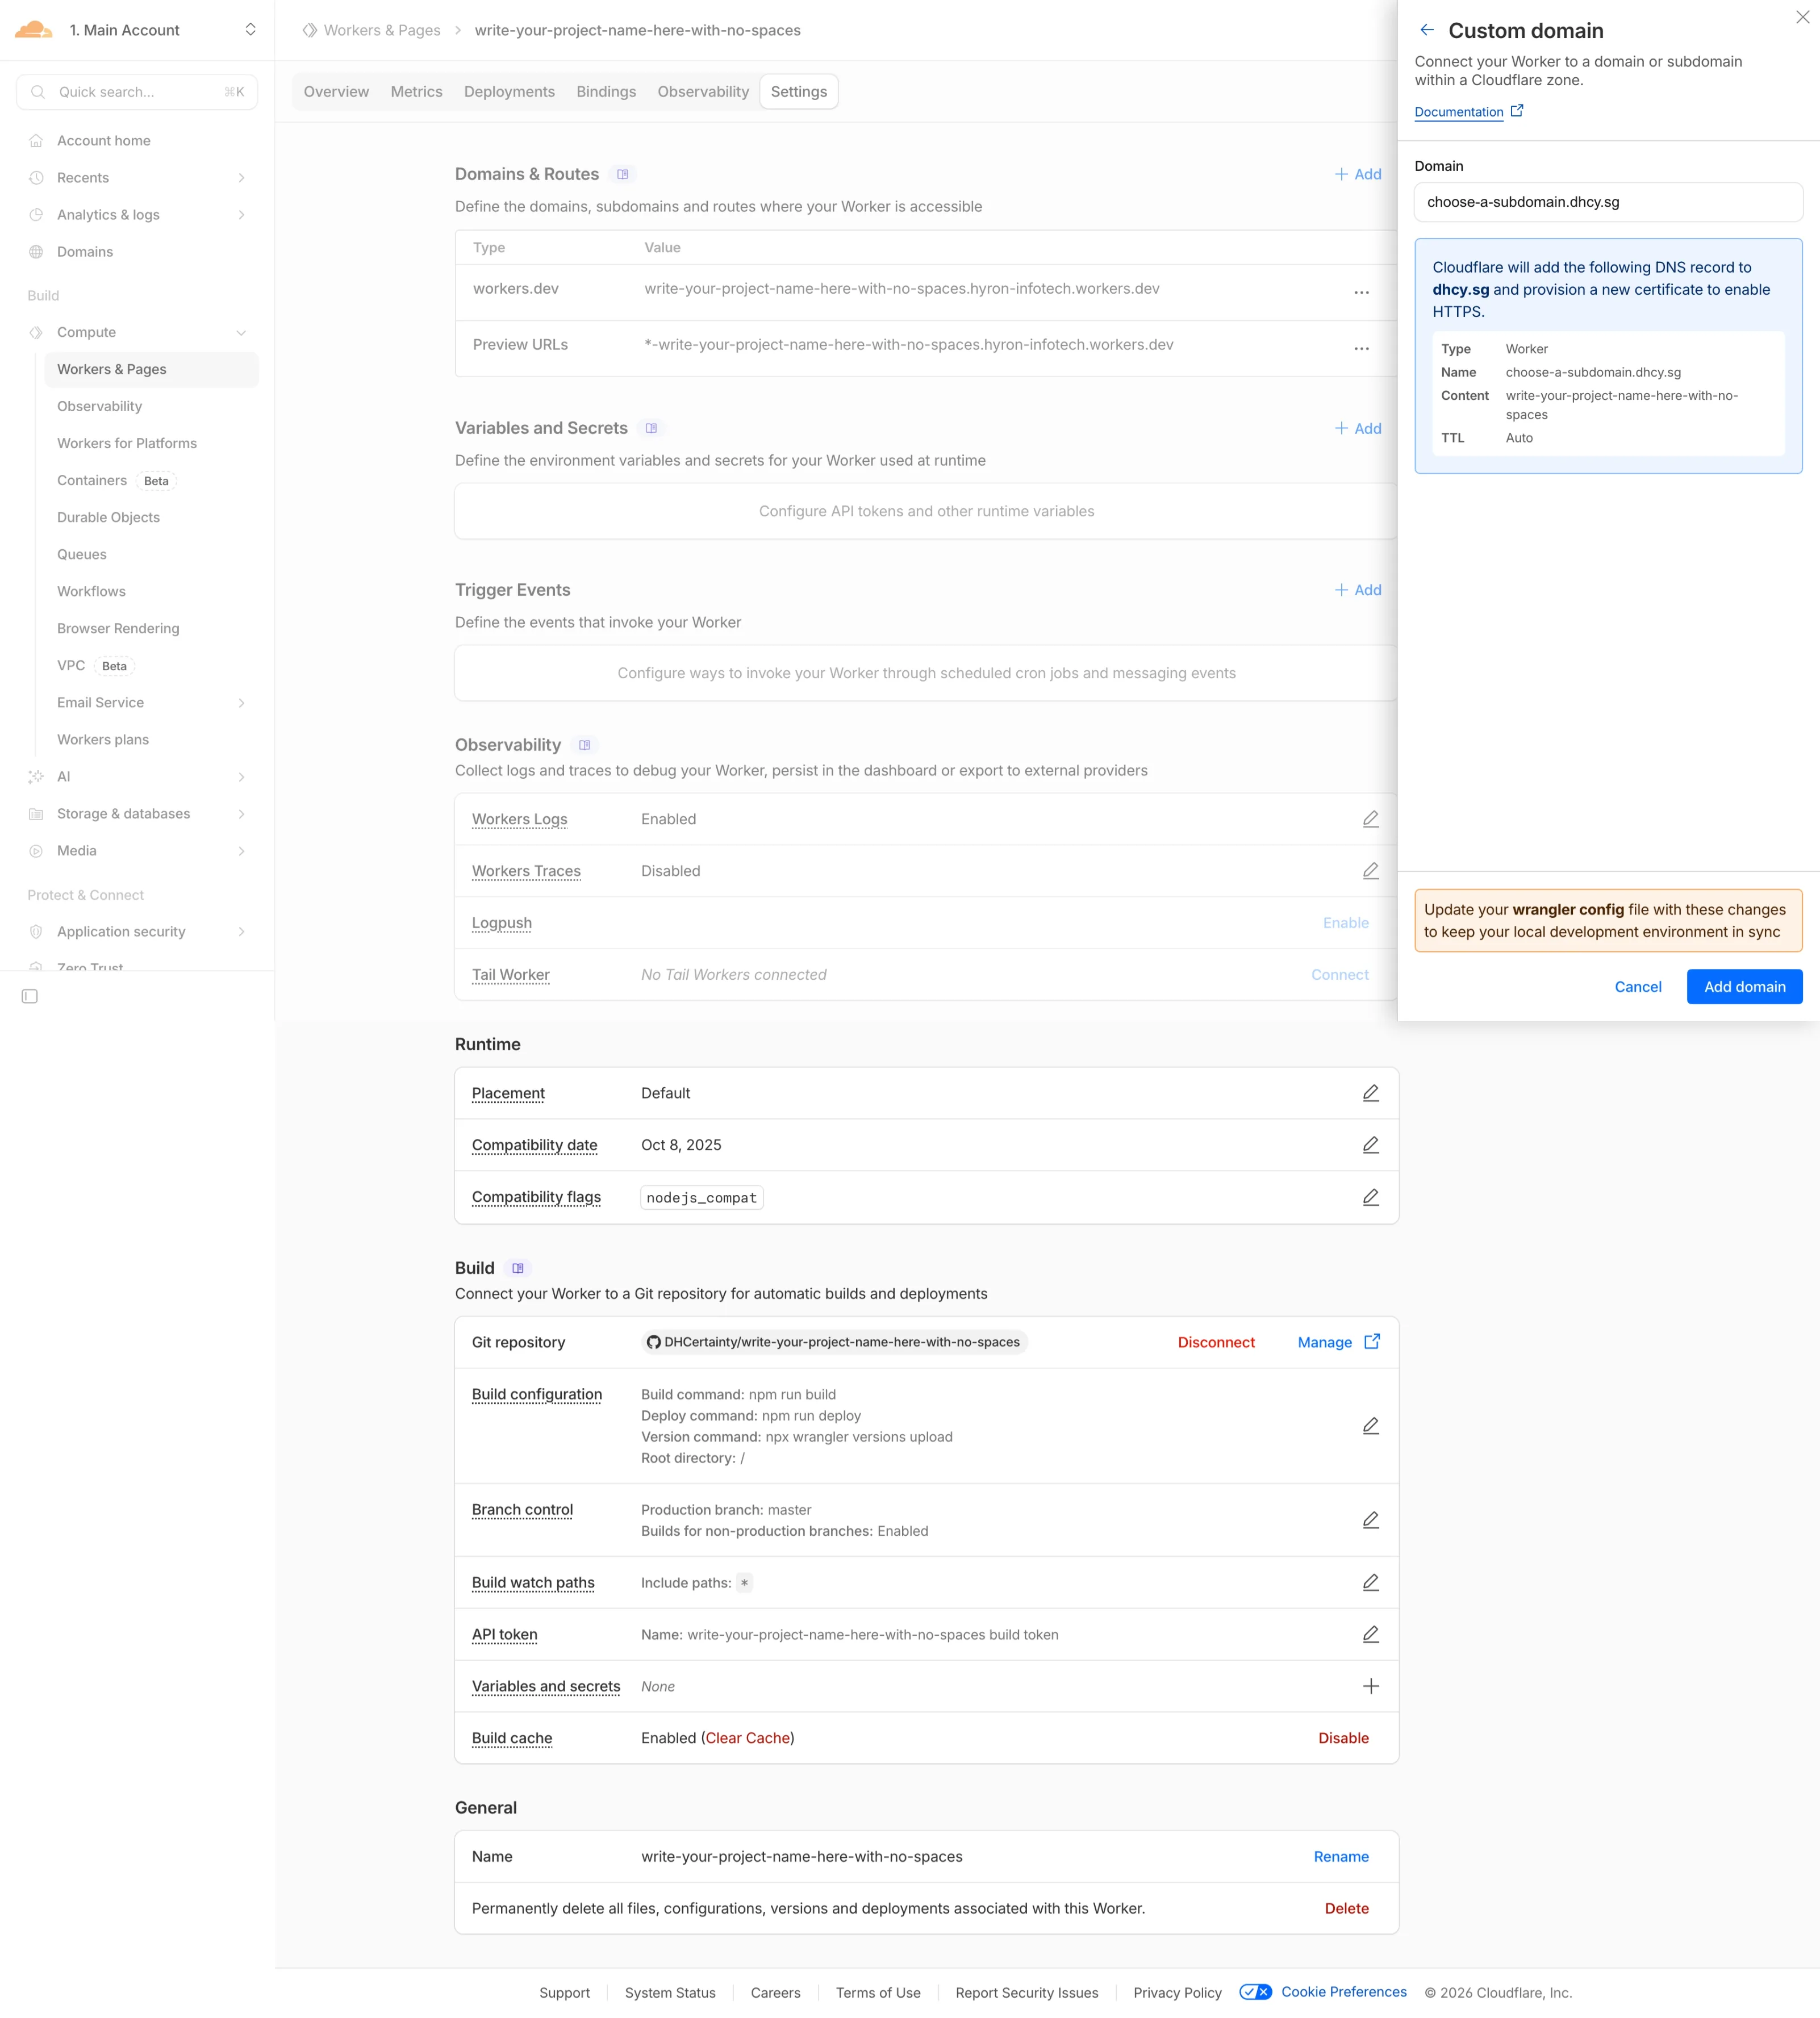Open the Domains sidebar item
The width and height of the screenshot is (1820, 2018).
pos(85,252)
